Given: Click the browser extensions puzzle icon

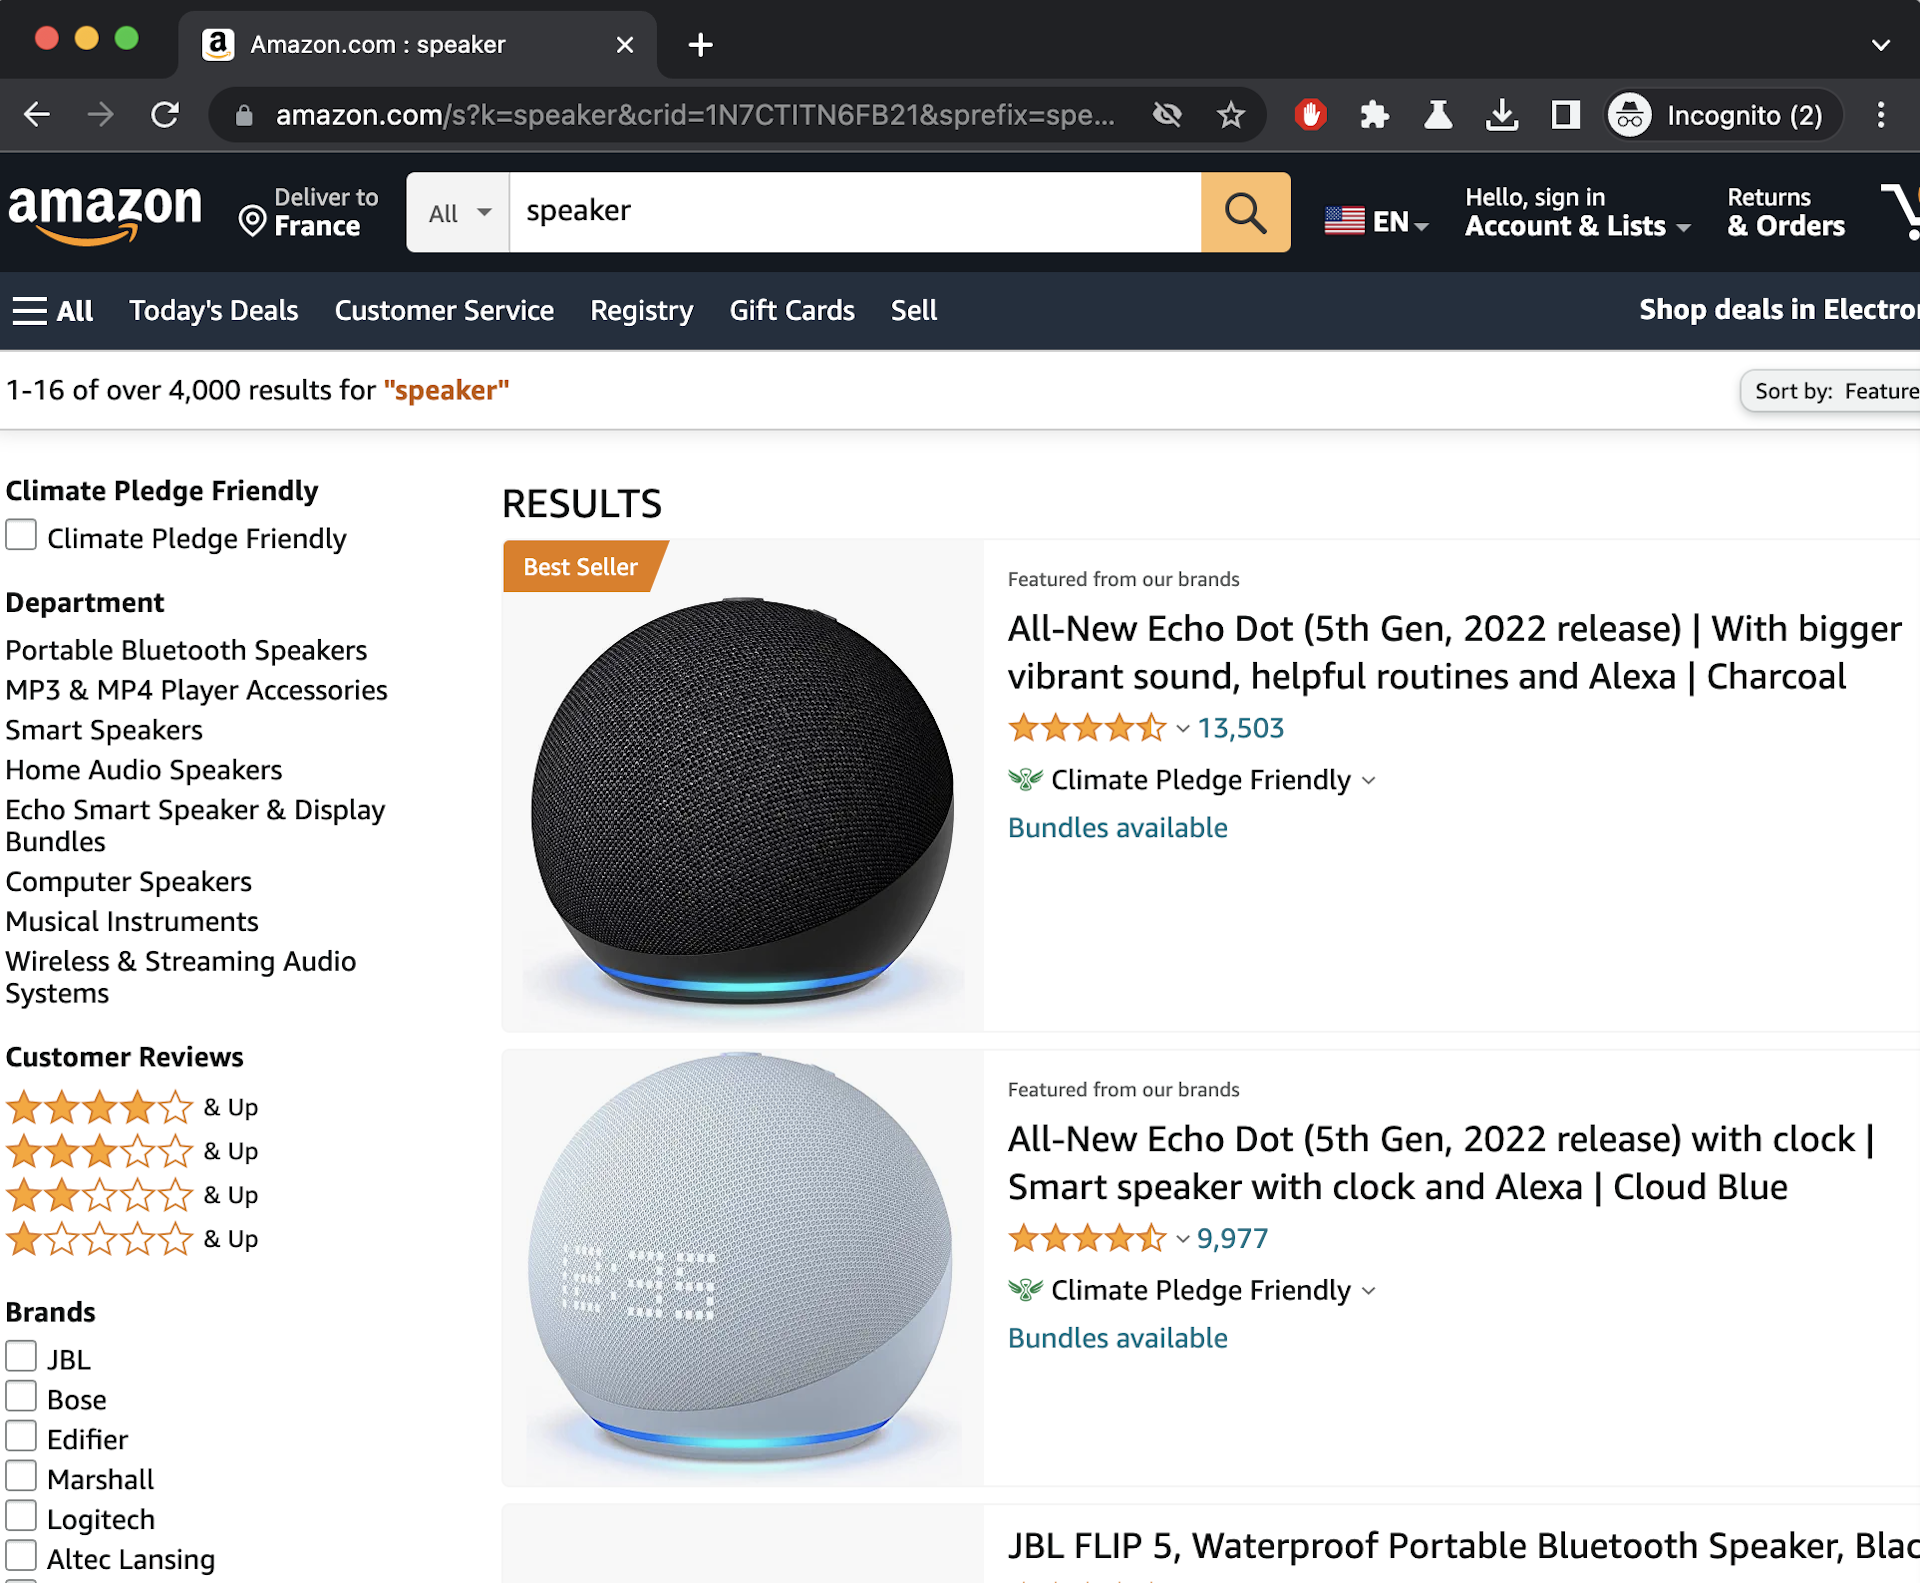Looking at the screenshot, I should coord(1374,114).
